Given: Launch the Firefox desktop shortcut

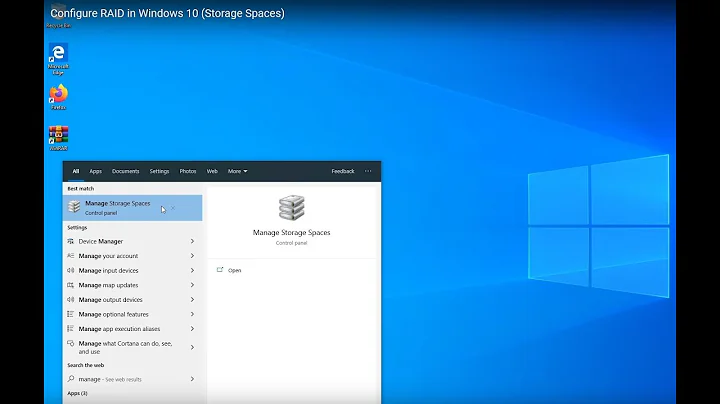Looking at the screenshot, I should click(58, 97).
